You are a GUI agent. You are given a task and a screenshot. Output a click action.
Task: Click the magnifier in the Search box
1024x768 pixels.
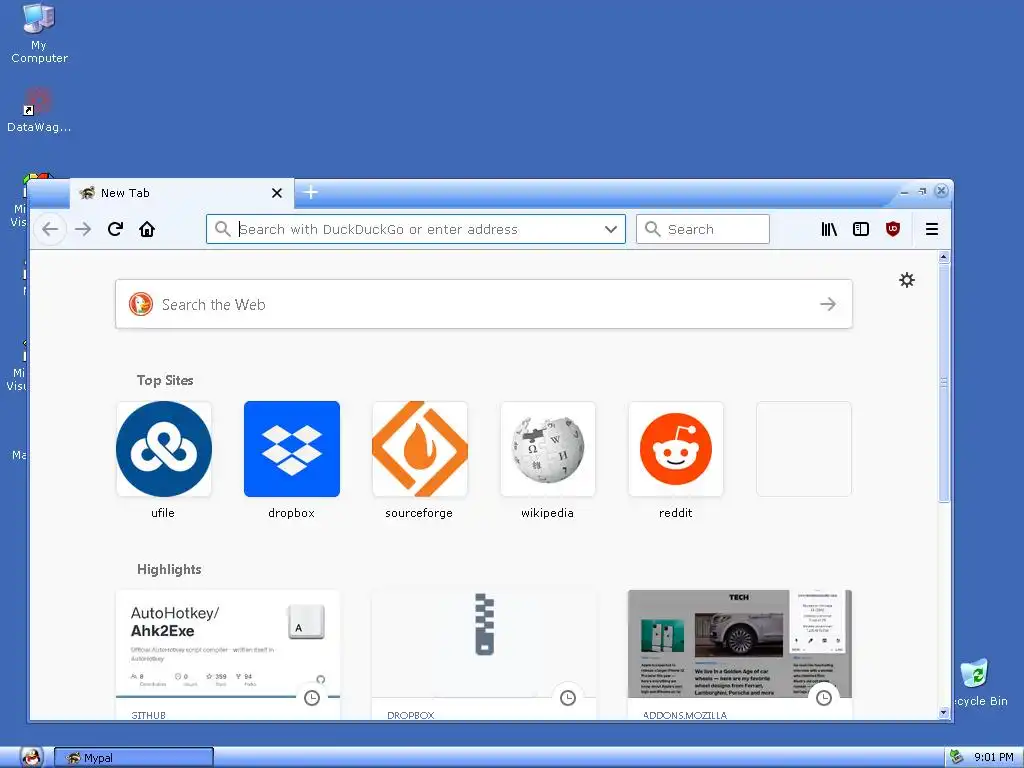pyautogui.click(x=652, y=229)
